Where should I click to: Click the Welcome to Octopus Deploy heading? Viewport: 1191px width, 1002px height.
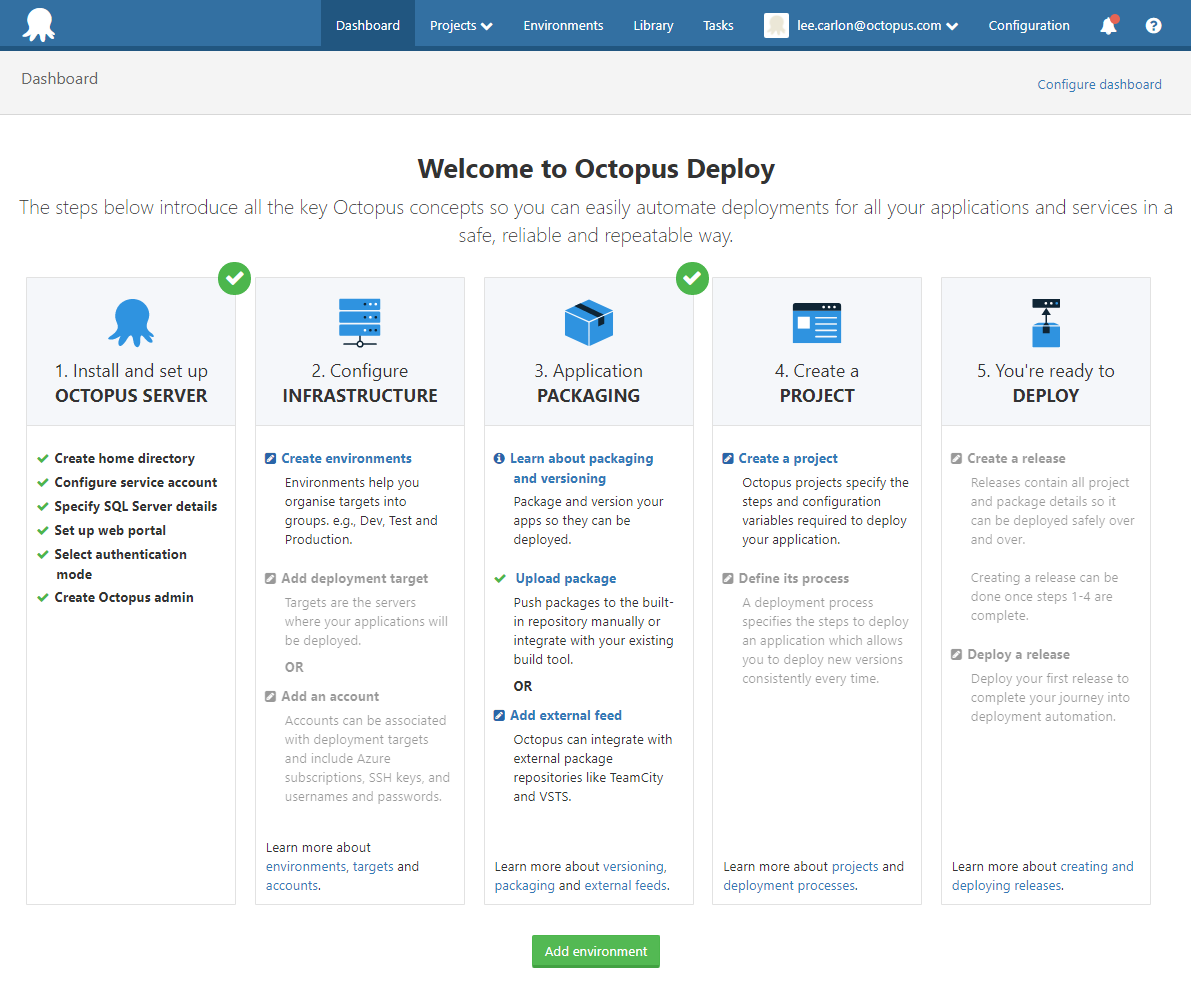pos(596,169)
